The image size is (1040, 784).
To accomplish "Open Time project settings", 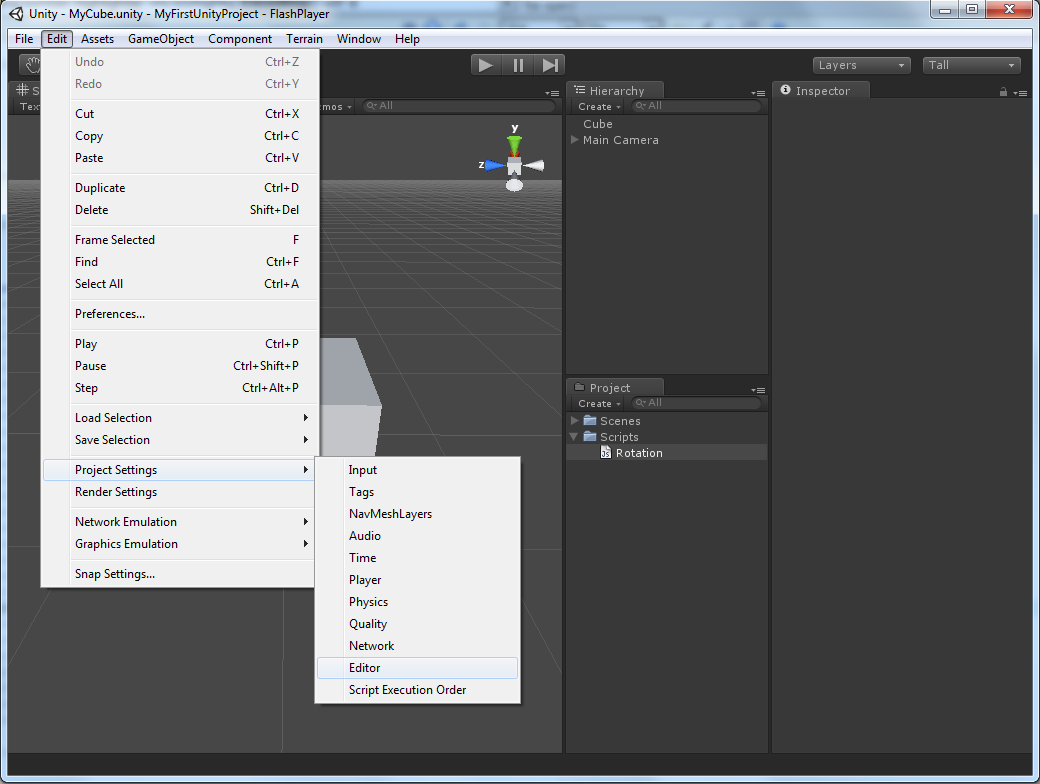I will (x=417, y=558).
